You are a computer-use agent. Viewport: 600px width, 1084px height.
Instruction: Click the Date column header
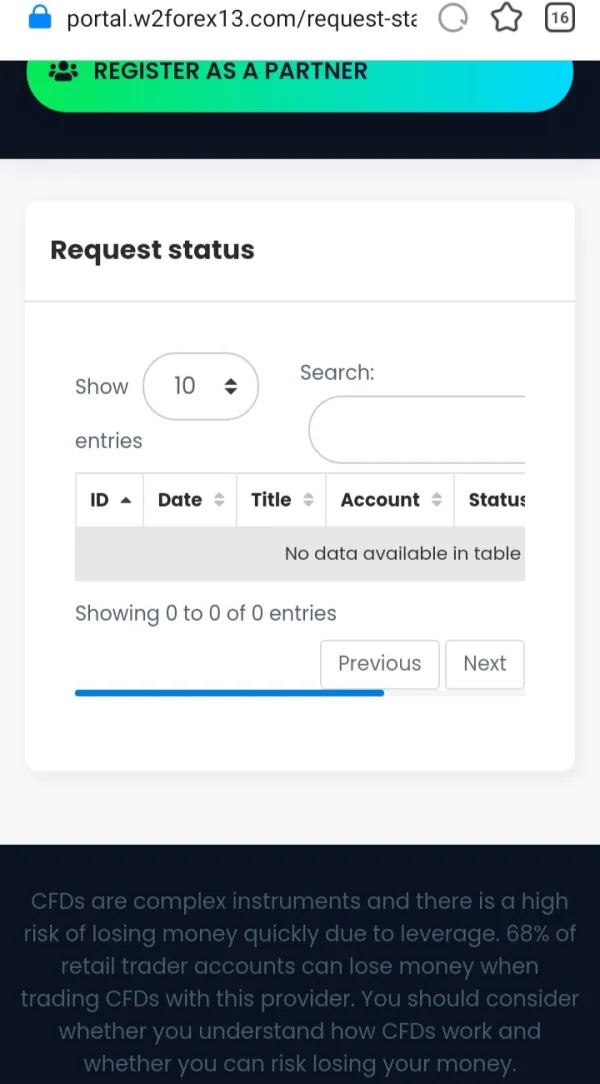click(180, 500)
